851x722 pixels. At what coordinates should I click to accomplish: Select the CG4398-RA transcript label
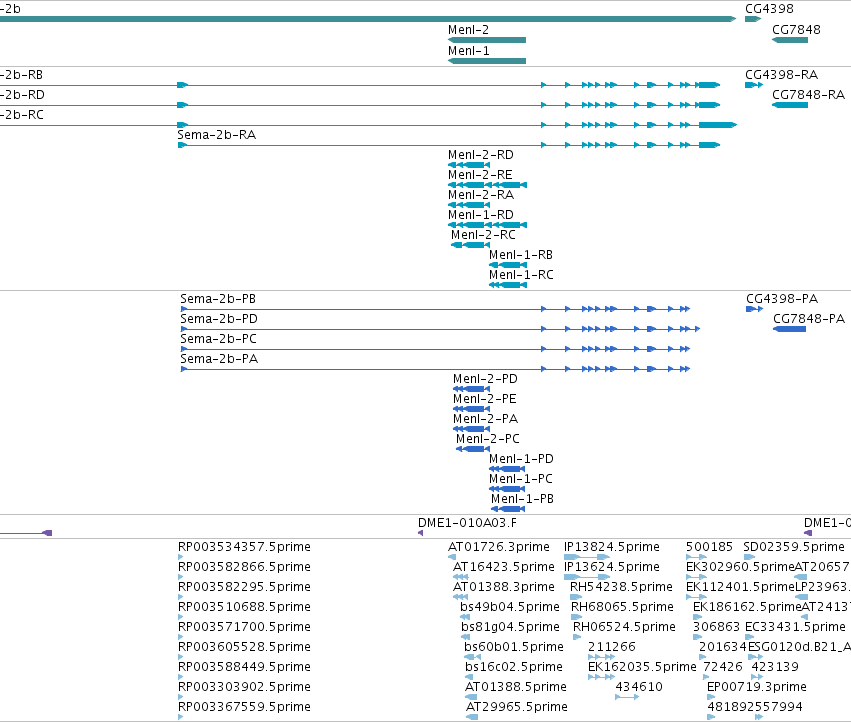(781, 75)
